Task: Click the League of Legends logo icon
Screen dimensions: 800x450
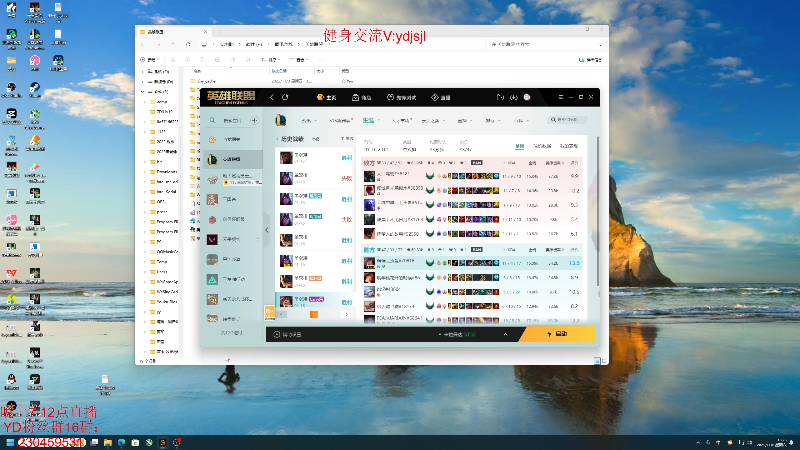Action: coord(281,120)
